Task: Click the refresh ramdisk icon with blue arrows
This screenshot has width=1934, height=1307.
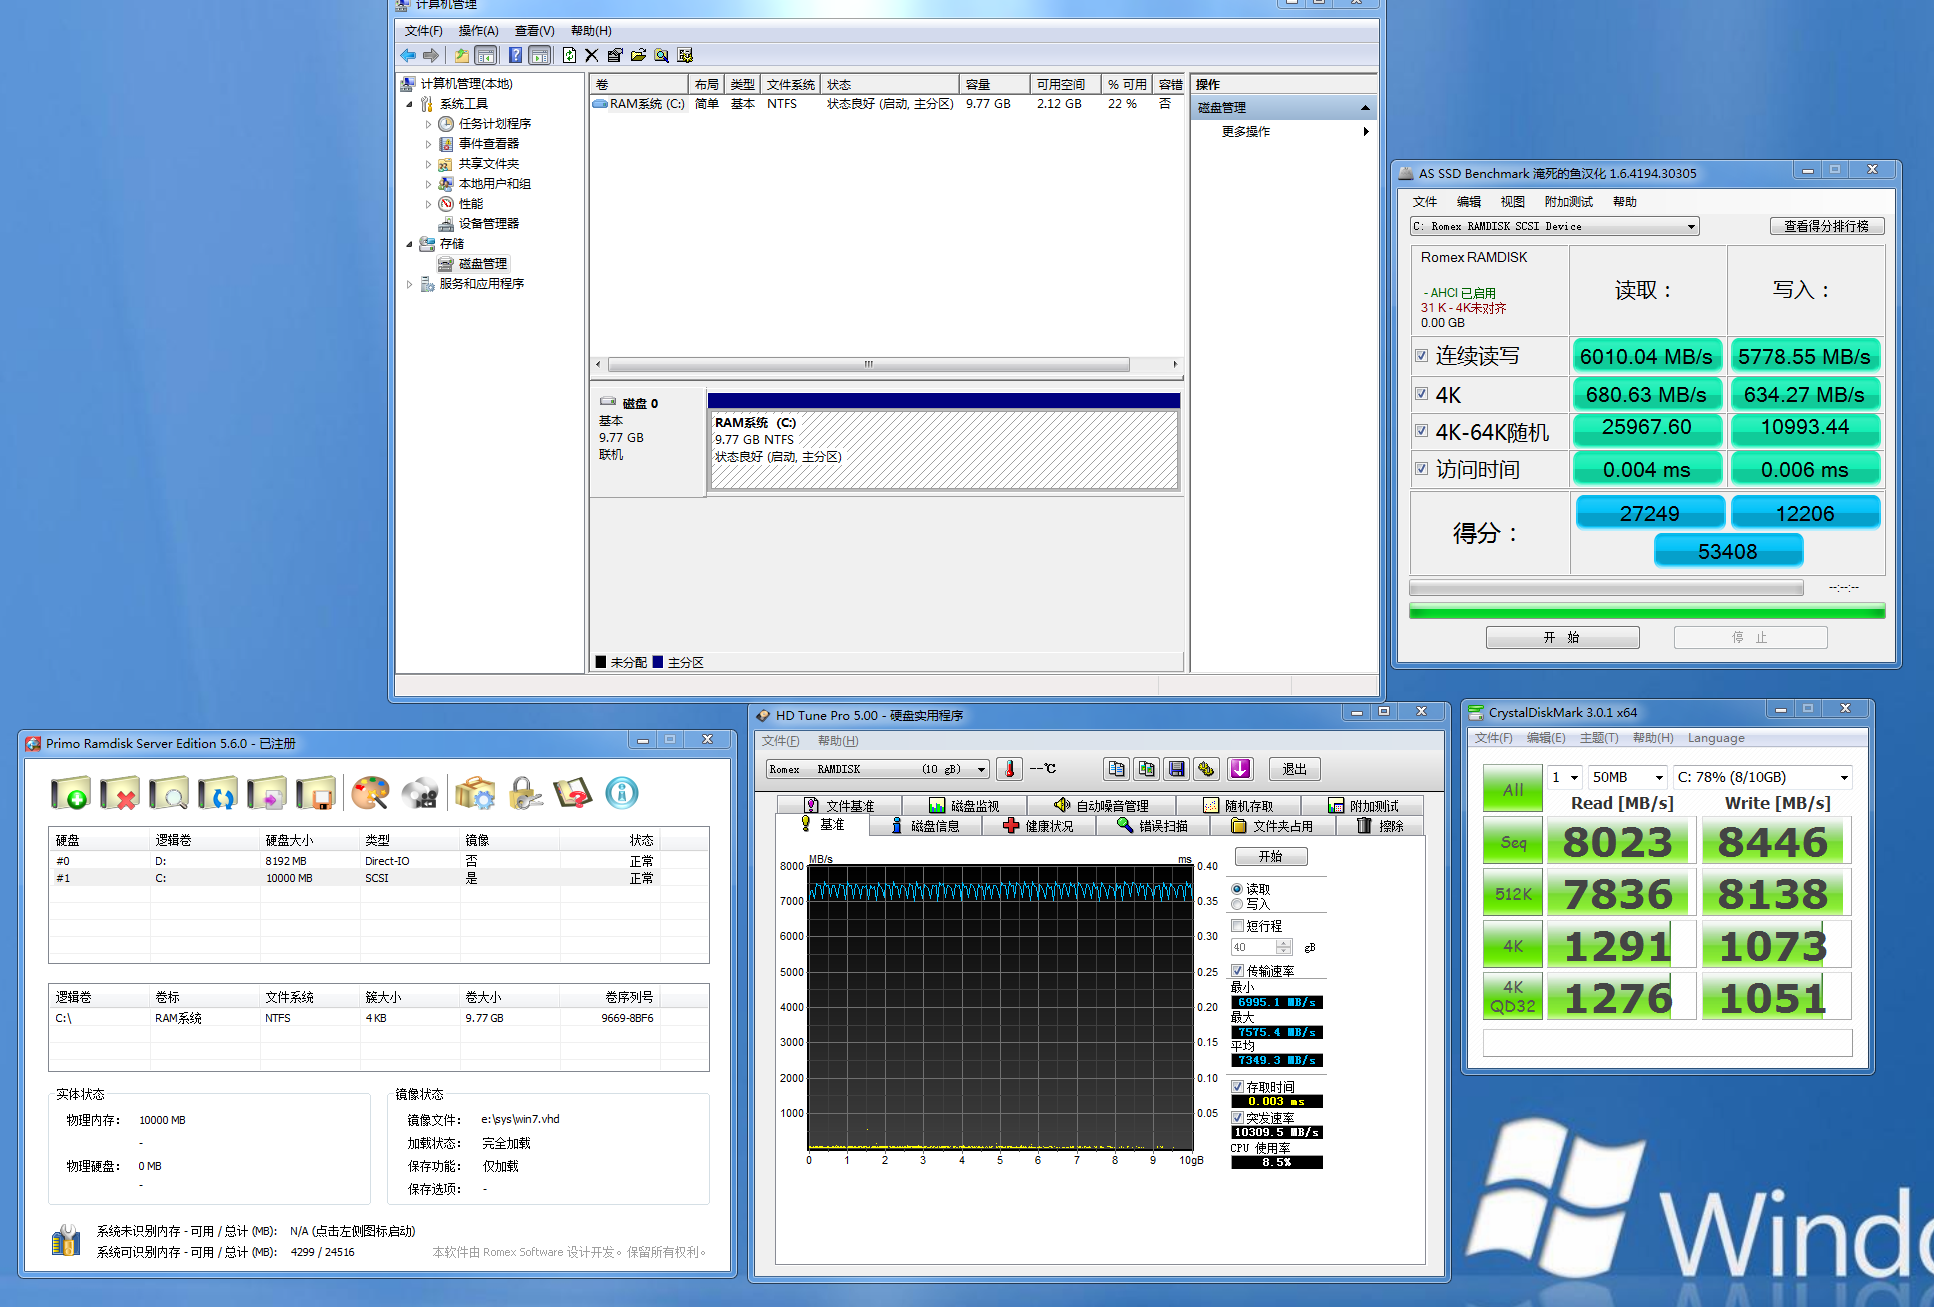Action: [218, 793]
